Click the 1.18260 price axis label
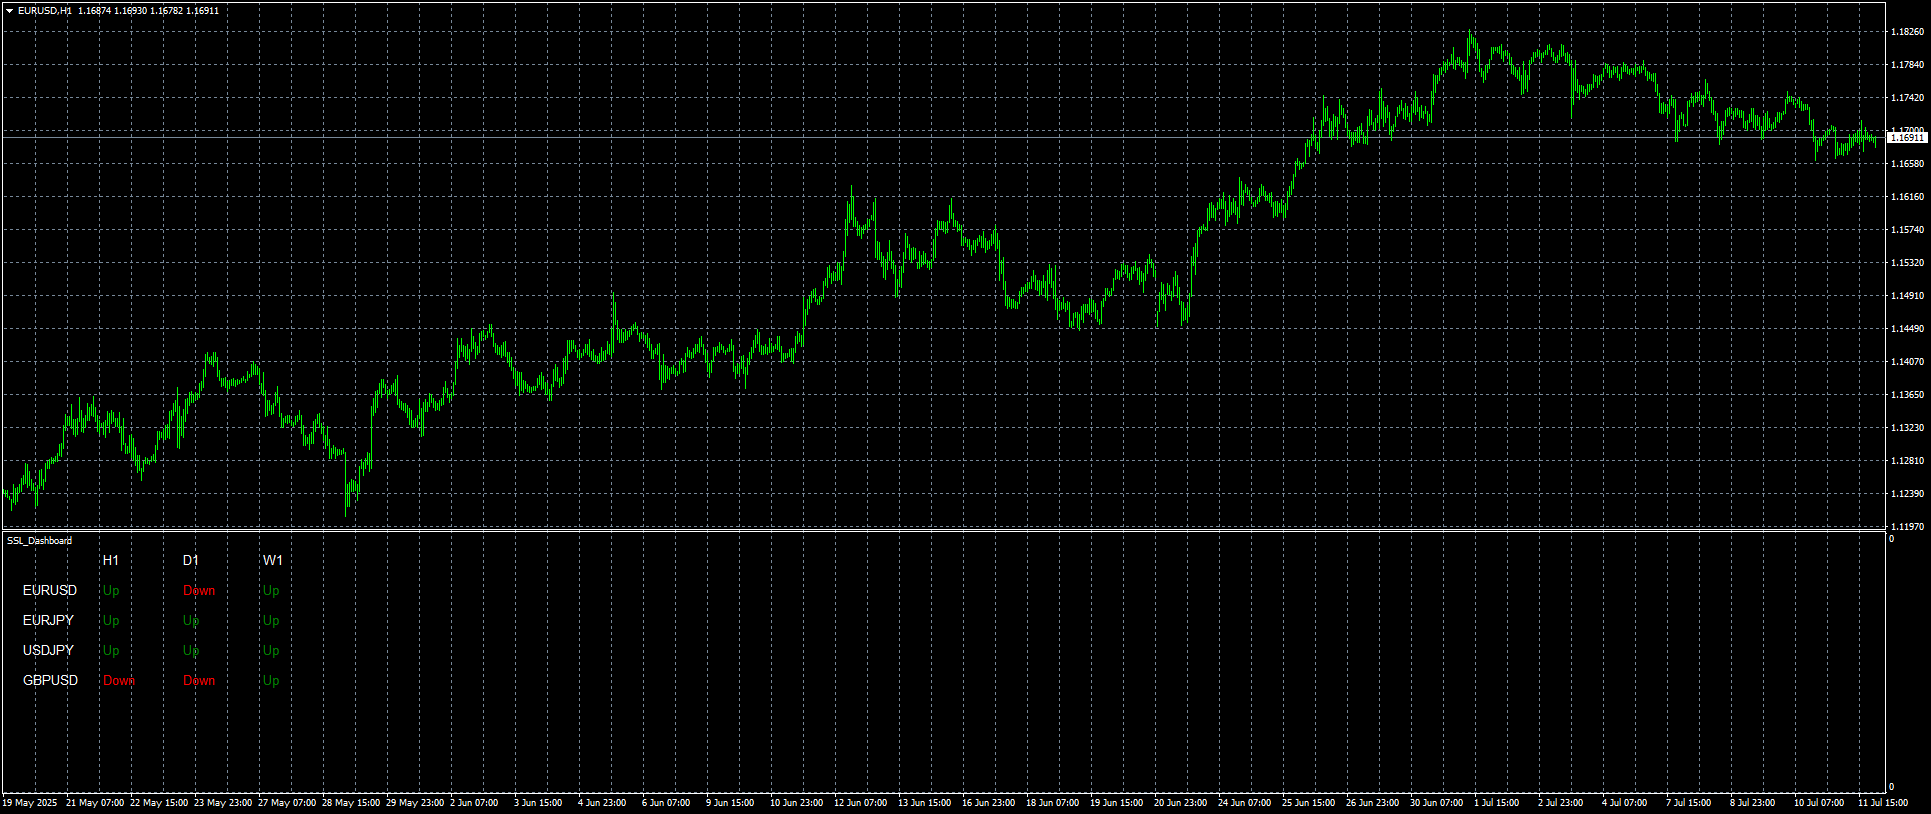Screen dimensions: 1931x814 pos(1907,32)
